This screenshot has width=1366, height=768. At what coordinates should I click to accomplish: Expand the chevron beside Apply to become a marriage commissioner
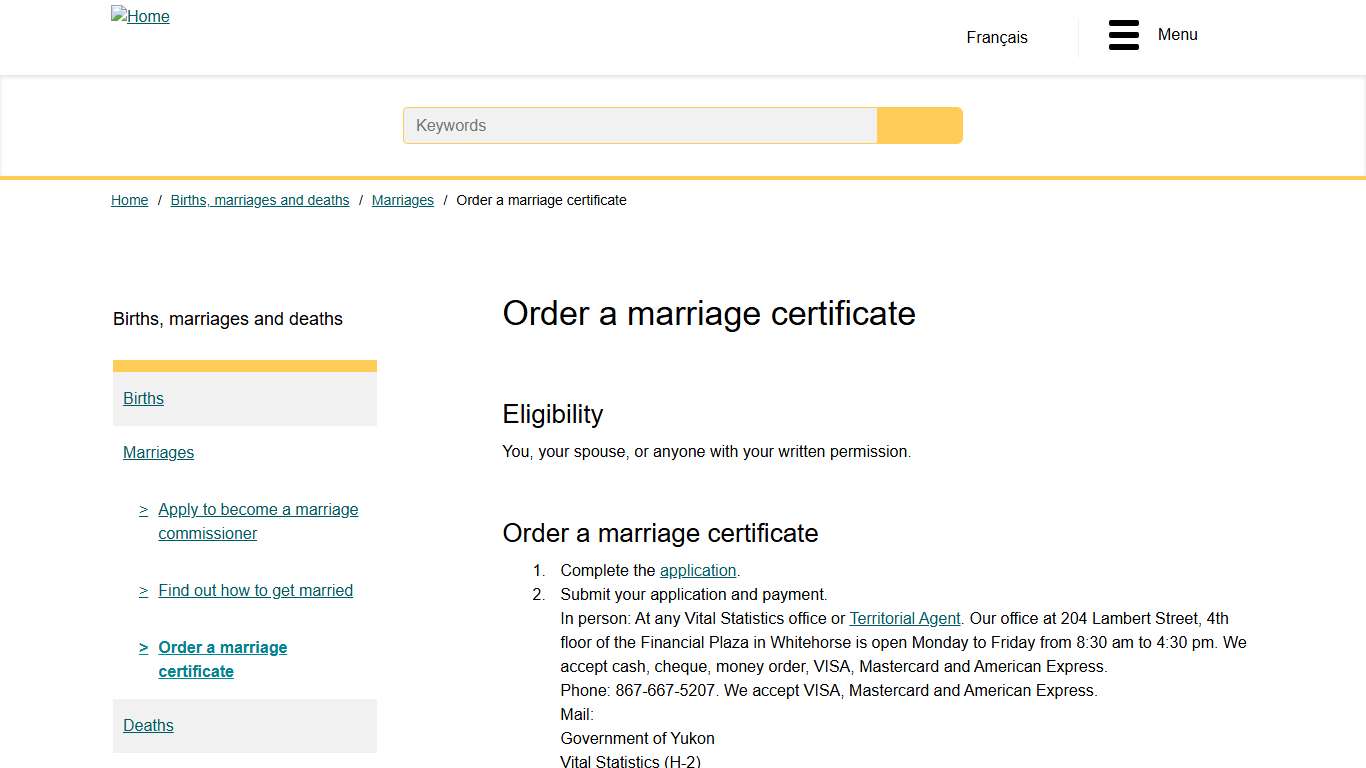click(142, 509)
